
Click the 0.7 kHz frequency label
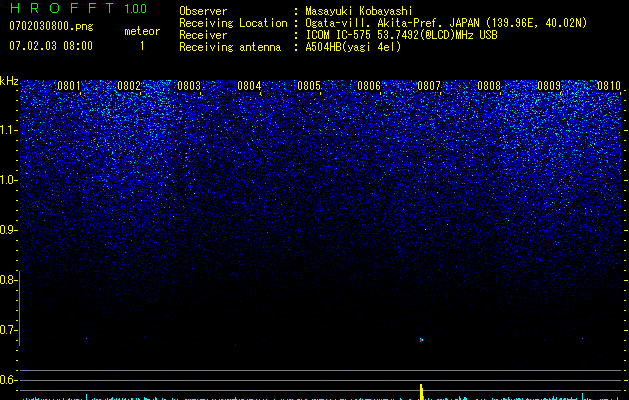(x=8, y=330)
